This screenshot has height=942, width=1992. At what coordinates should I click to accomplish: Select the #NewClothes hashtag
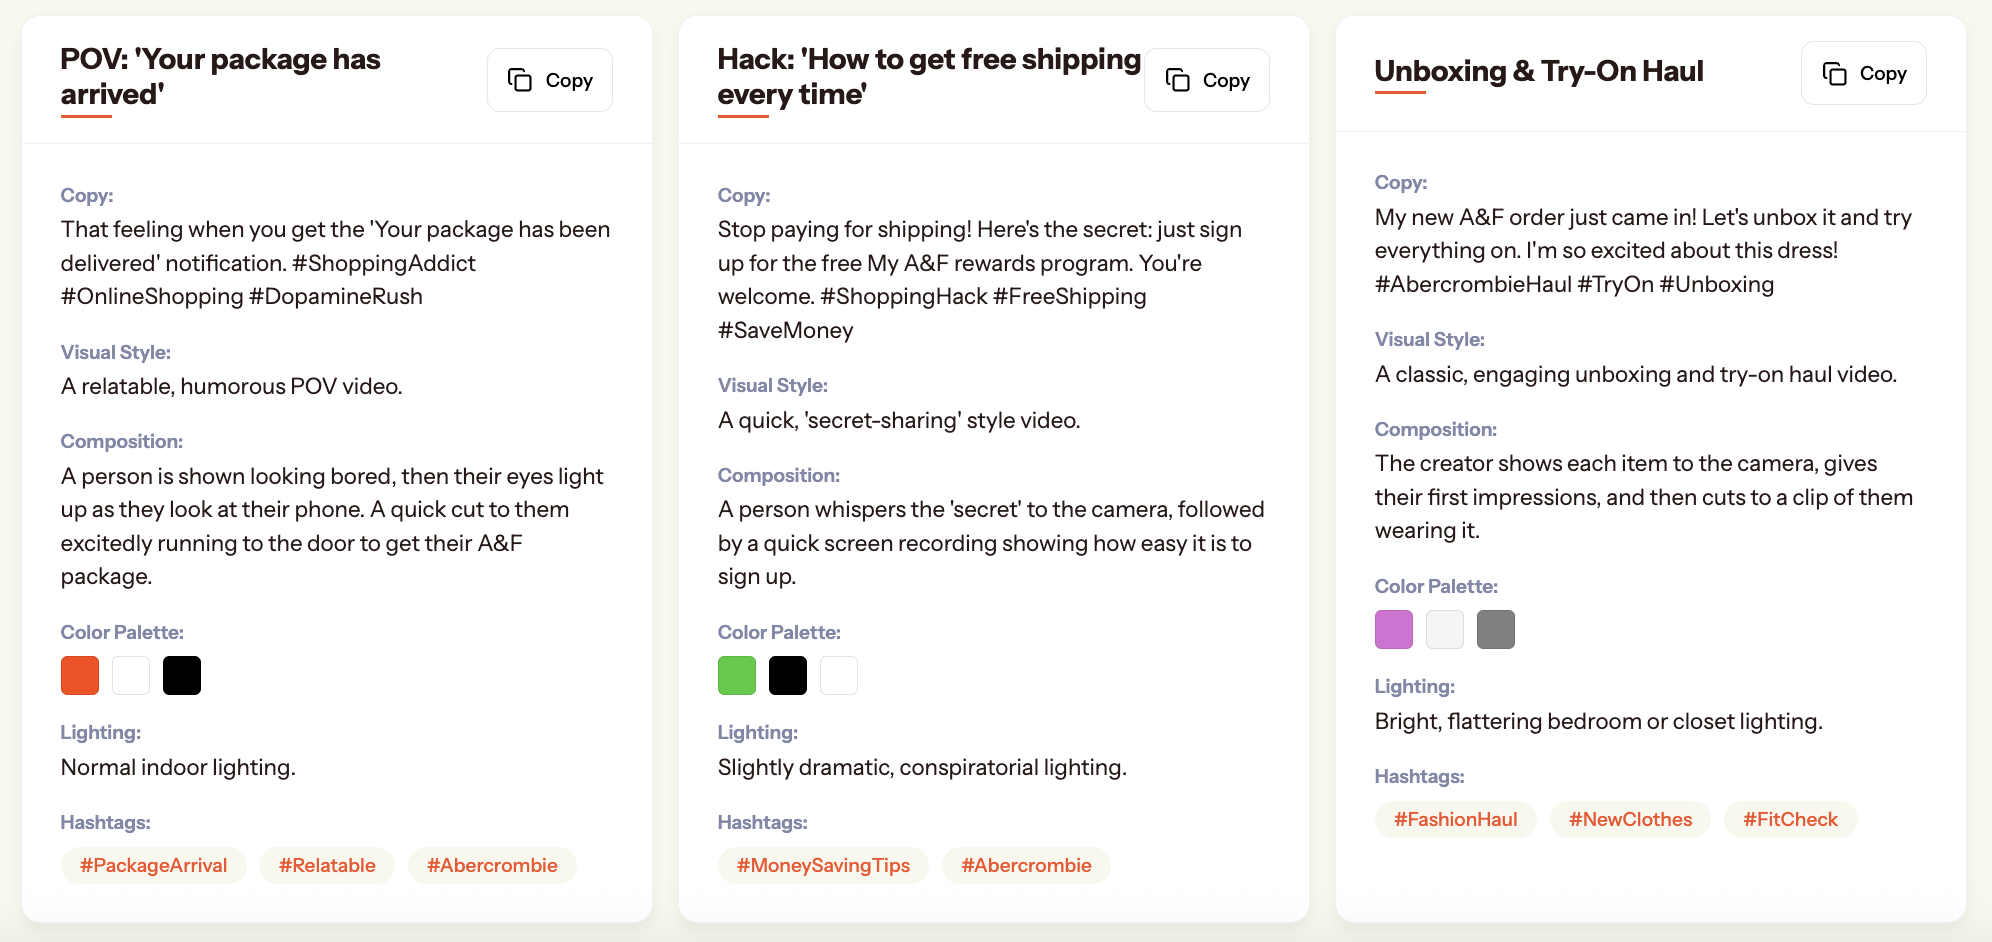[1630, 819]
